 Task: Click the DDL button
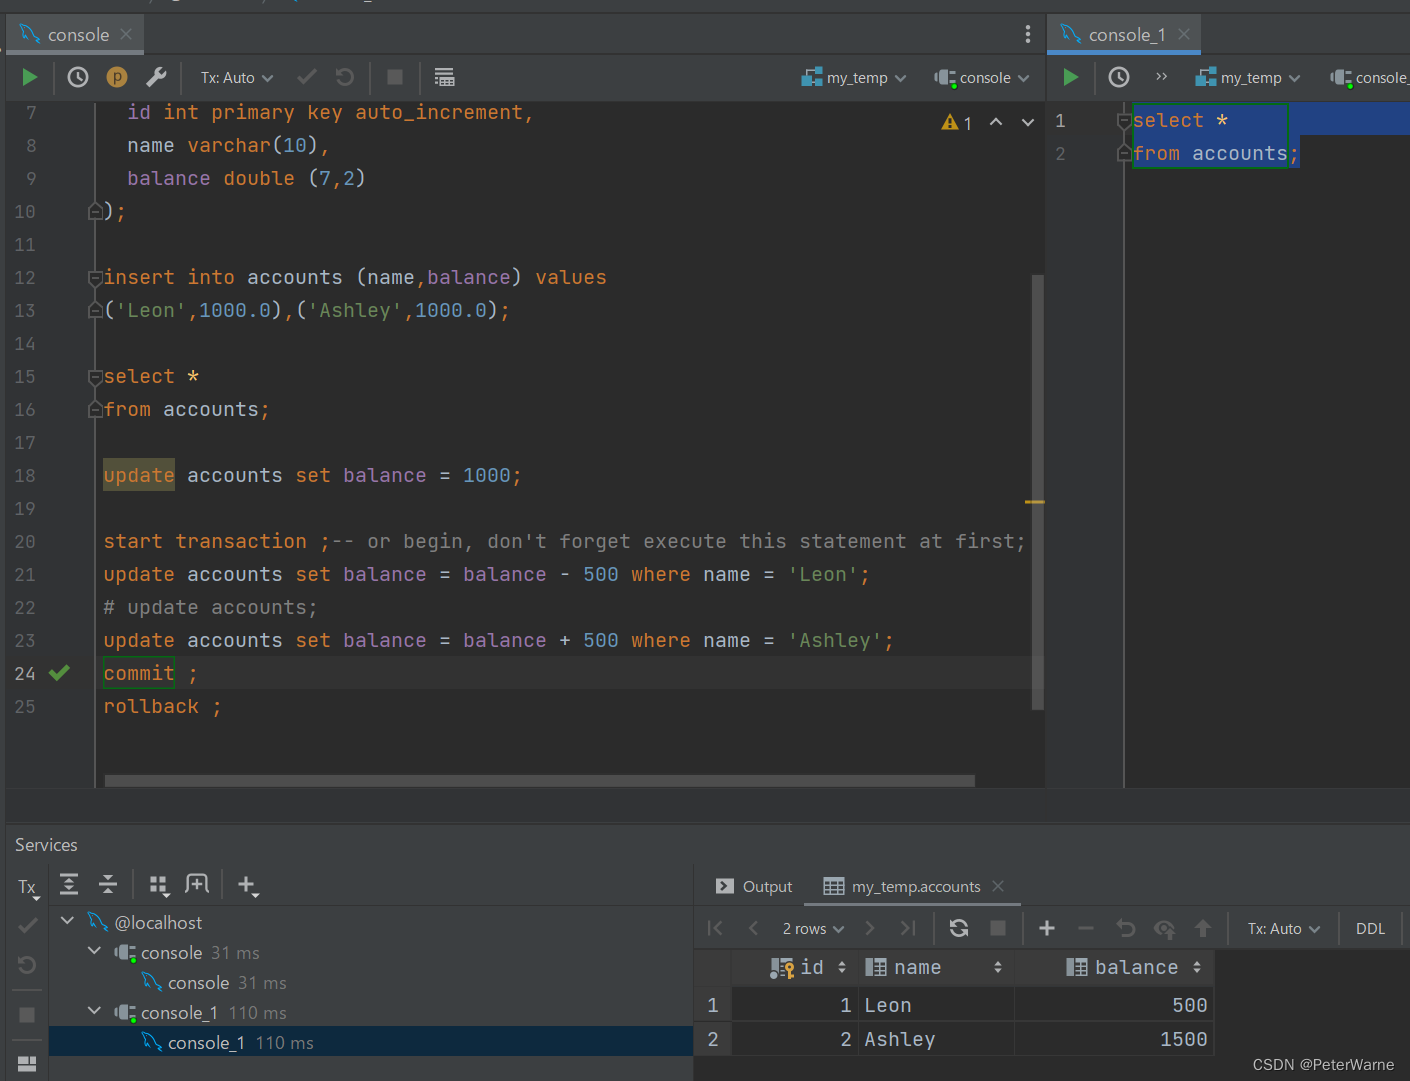pyautogui.click(x=1370, y=928)
